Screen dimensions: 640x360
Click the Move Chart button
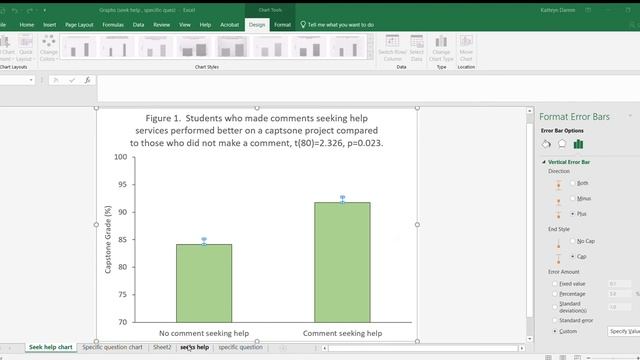coord(466,48)
